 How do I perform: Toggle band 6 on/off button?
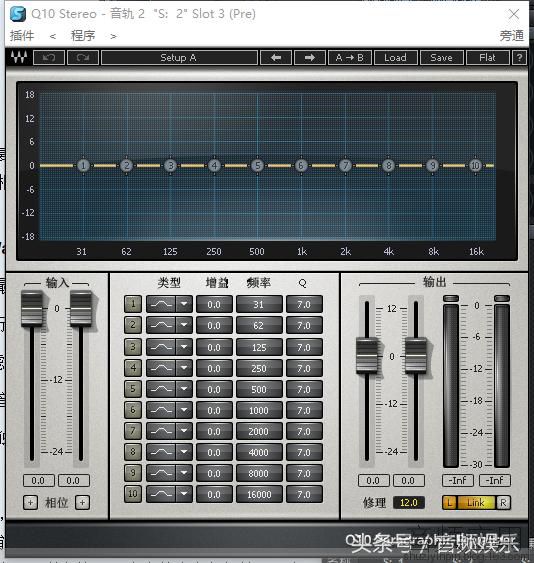[133, 410]
